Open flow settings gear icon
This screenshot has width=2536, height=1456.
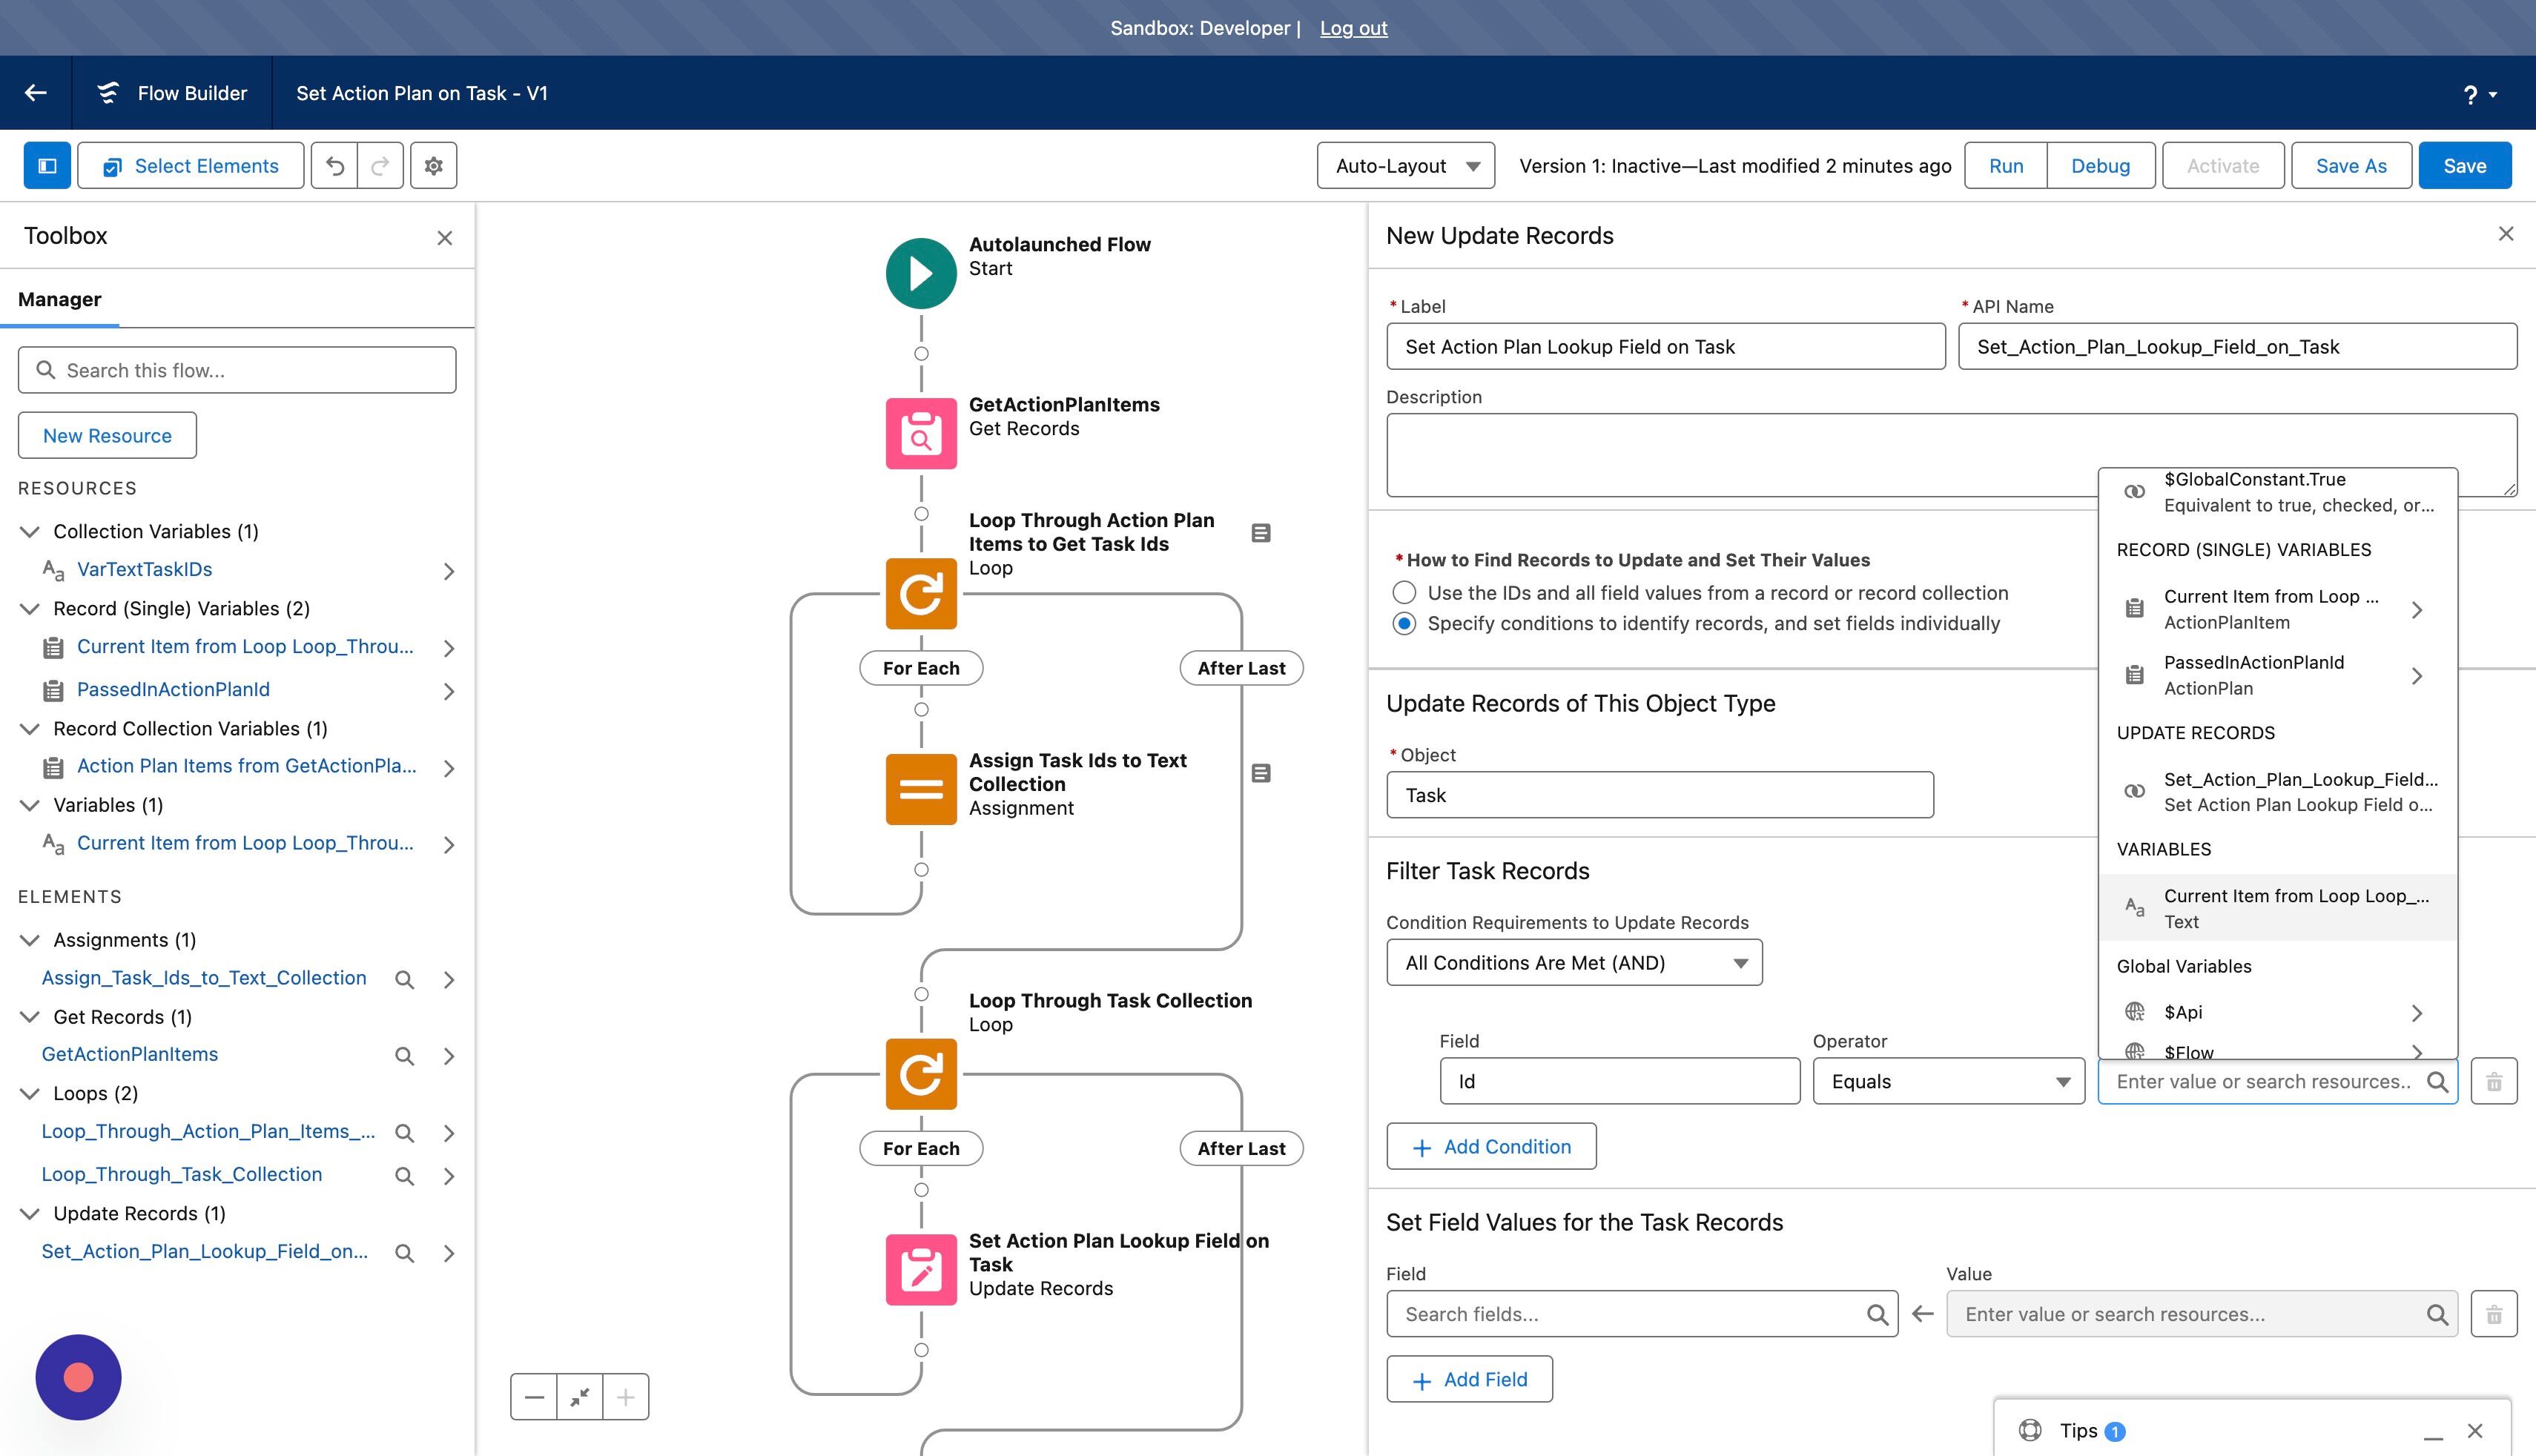point(433,166)
